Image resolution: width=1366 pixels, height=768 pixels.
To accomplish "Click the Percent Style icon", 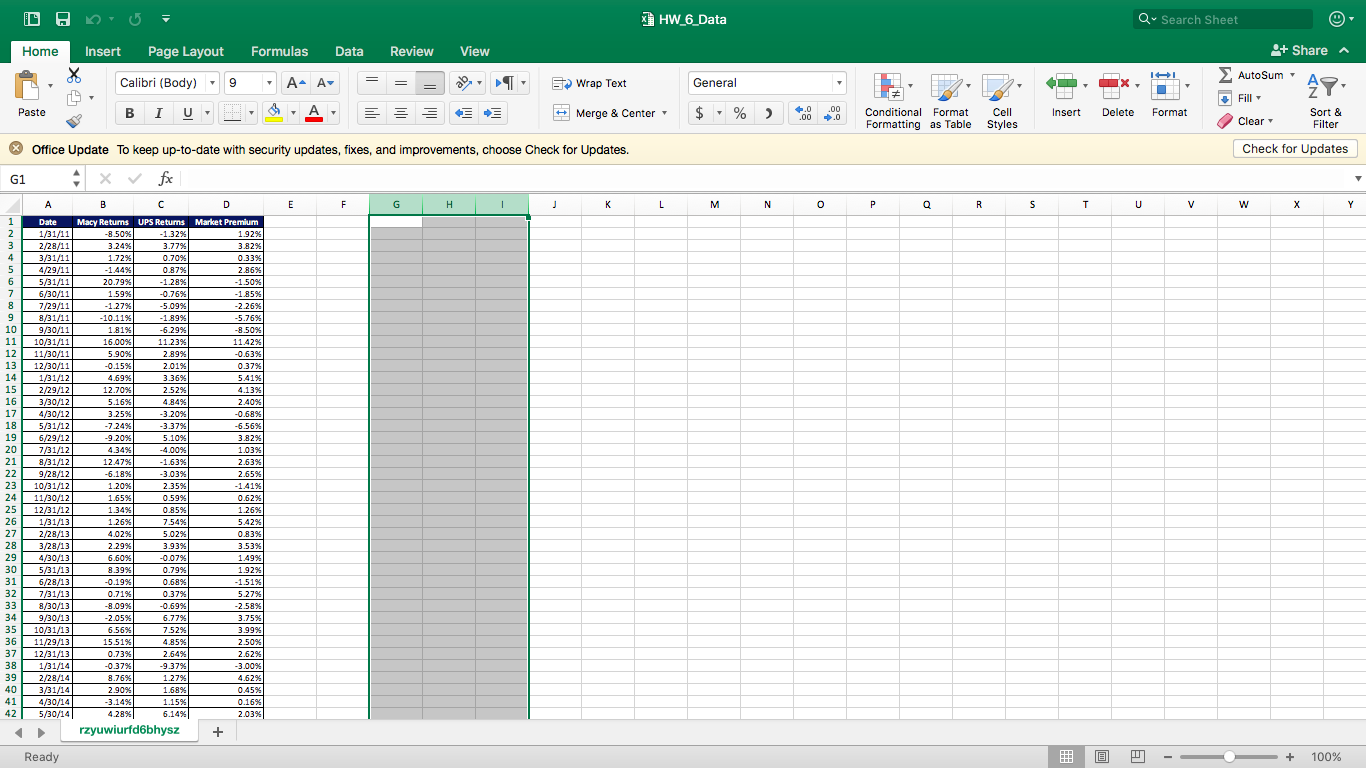I will pos(740,113).
